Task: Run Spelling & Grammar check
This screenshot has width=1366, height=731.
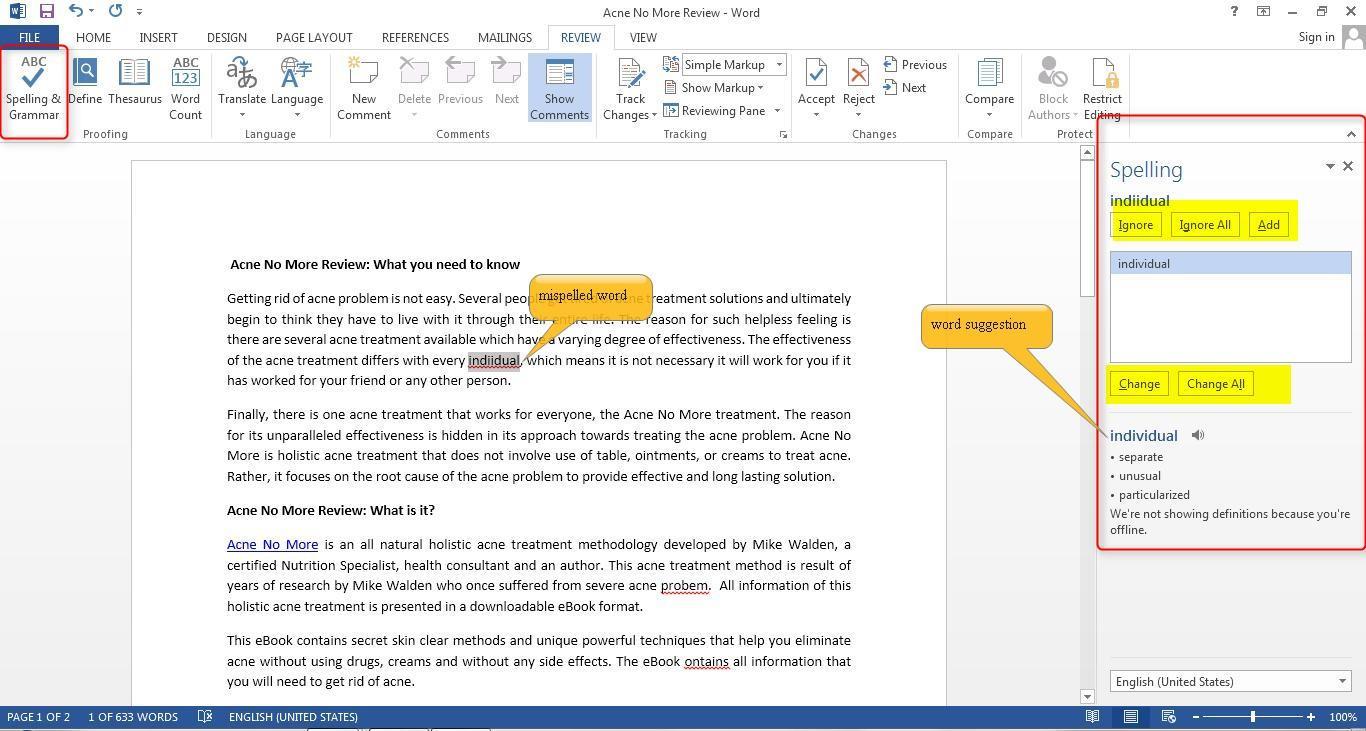Action: (33, 88)
